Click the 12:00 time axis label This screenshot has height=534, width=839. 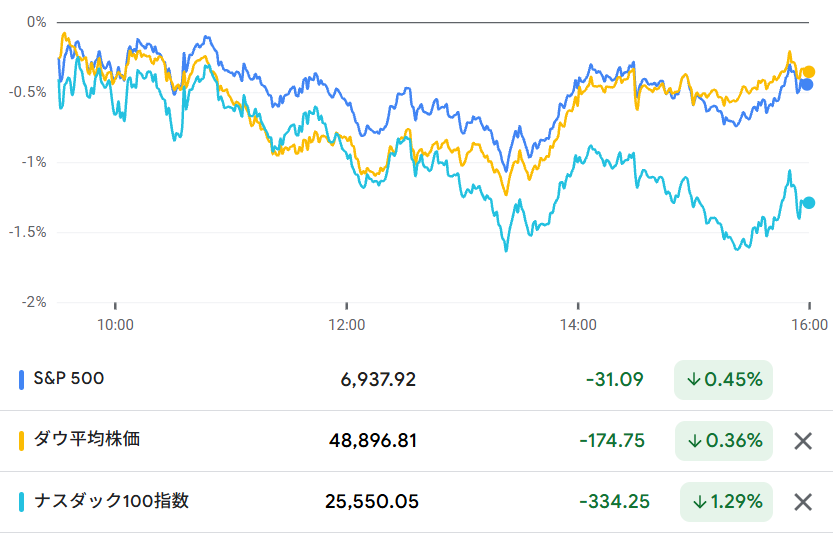[346, 325]
